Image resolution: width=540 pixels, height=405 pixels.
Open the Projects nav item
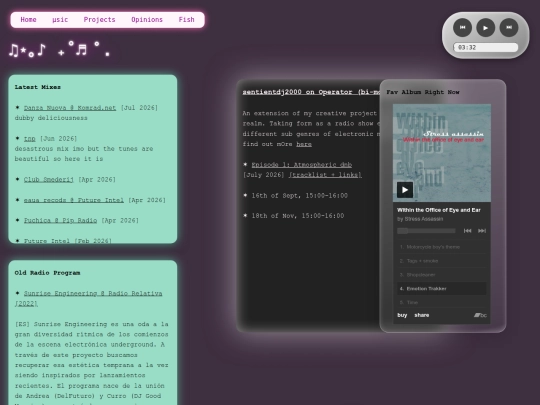point(99,20)
